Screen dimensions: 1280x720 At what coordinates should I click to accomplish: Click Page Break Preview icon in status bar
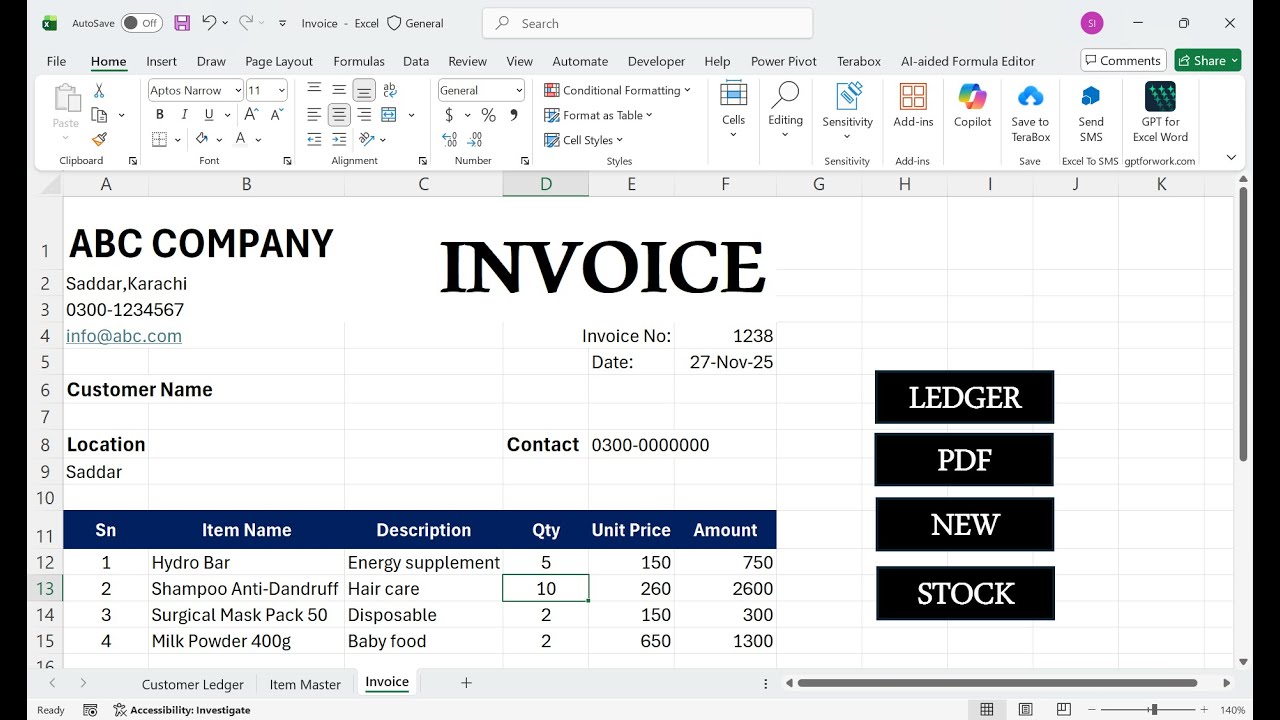[x=1063, y=710]
